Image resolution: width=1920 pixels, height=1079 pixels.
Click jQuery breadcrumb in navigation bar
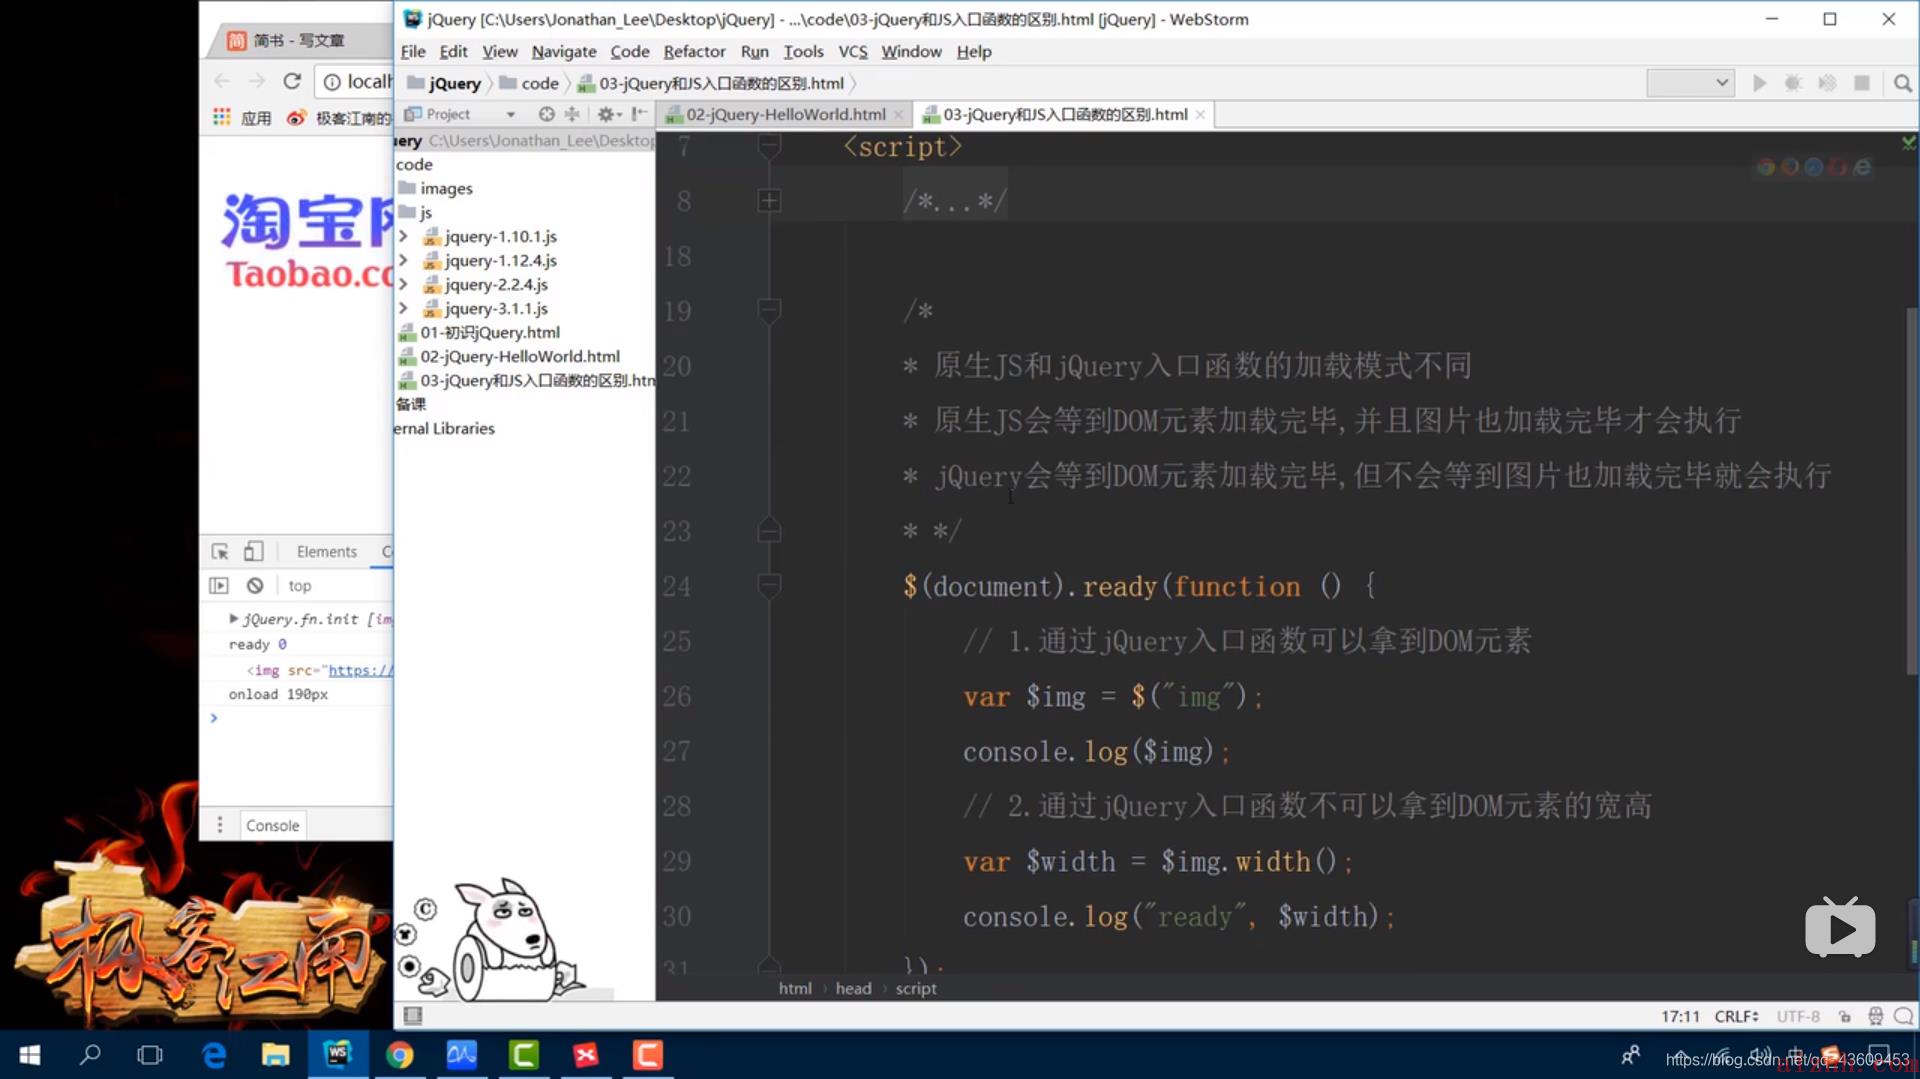click(444, 83)
